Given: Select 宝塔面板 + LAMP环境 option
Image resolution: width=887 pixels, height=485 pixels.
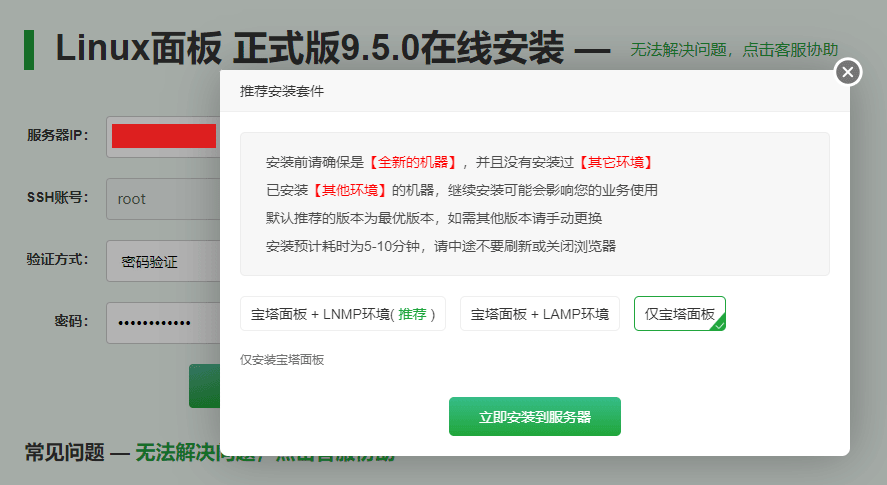Looking at the screenshot, I should (540, 314).
